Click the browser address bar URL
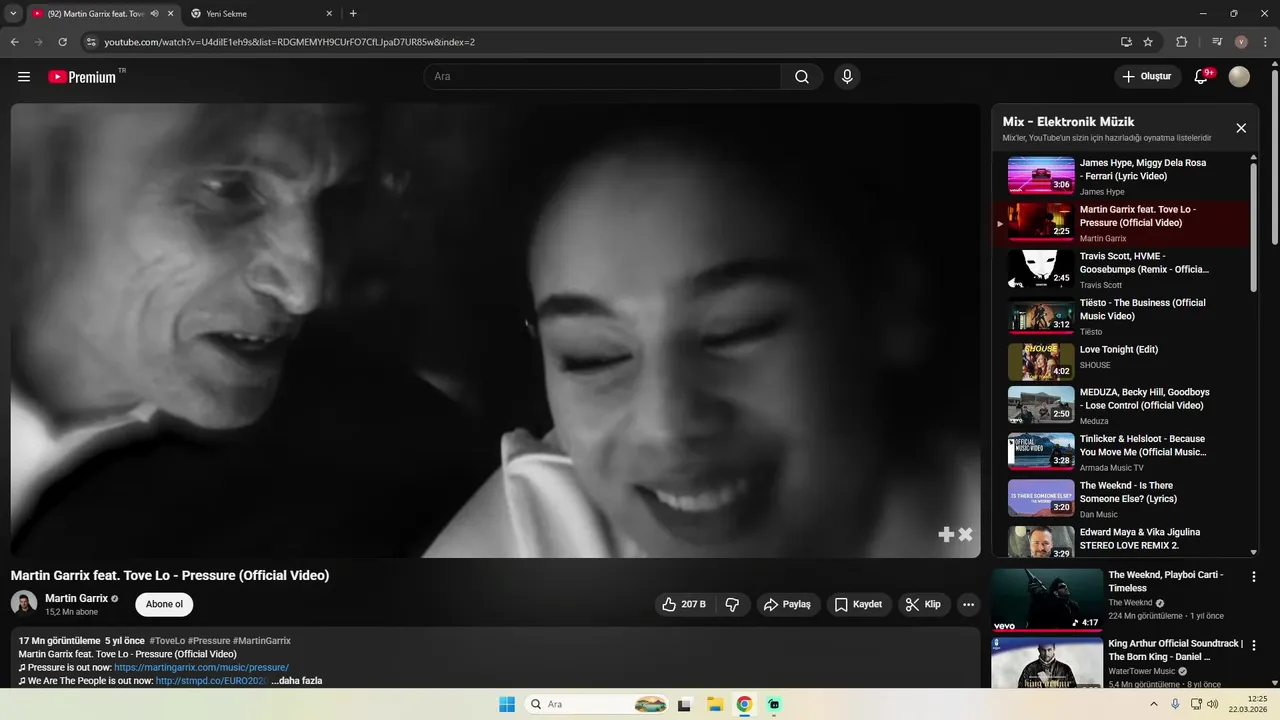This screenshot has height=720, width=1280. point(290,42)
